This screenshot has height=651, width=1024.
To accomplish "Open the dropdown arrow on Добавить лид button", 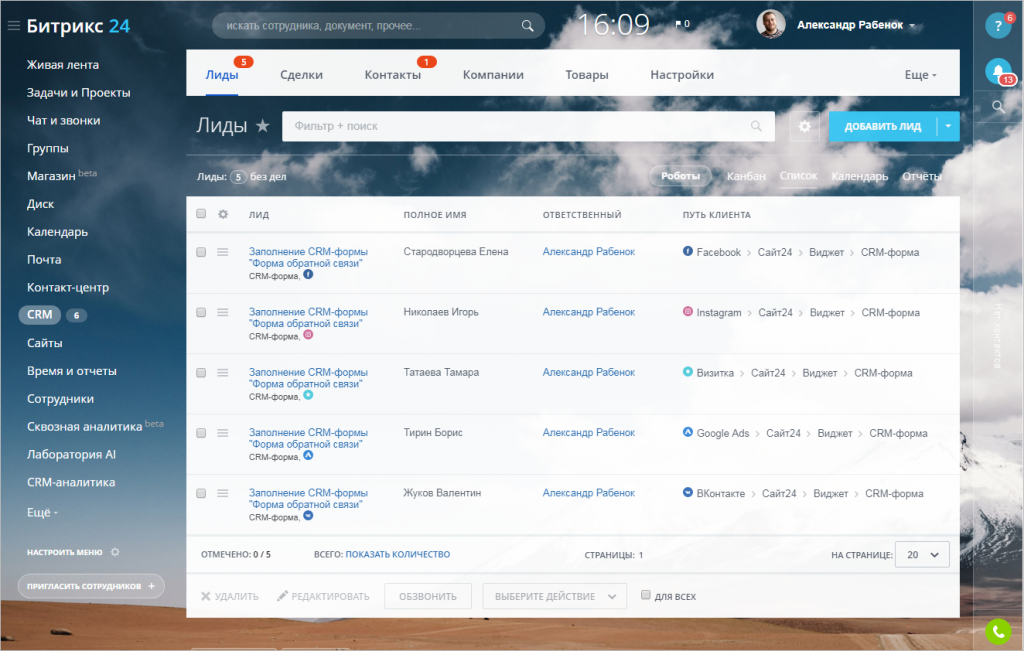I will click(x=948, y=126).
